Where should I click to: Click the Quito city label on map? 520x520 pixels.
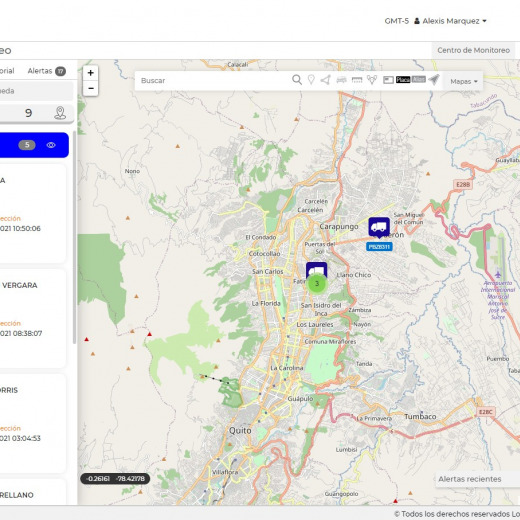(x=240, y=430)
